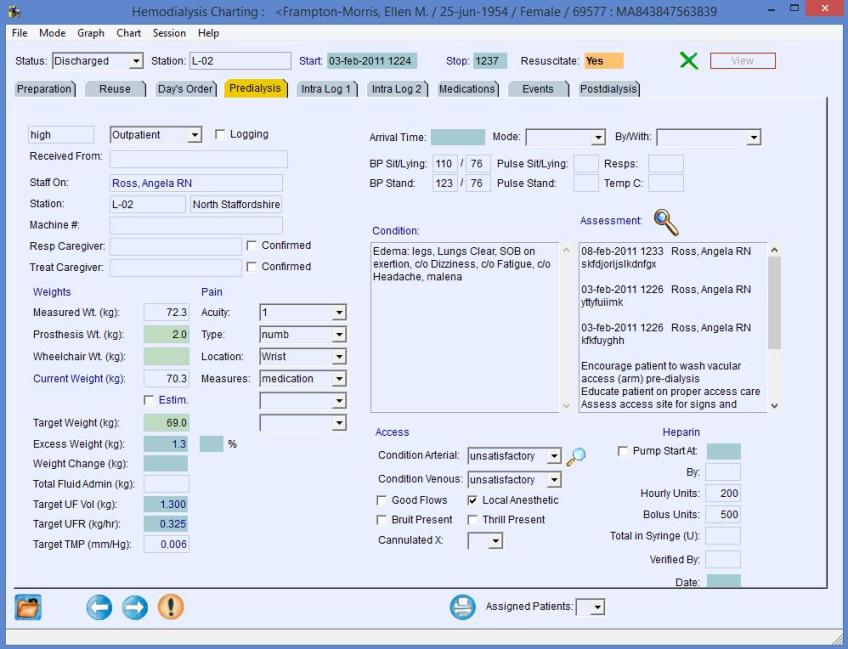Click the View button
848x649 pixels.
(743, 61)
